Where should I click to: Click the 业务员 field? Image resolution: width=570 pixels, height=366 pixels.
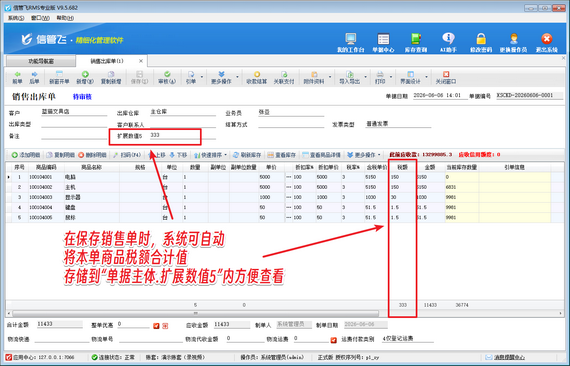pyautogui.click(x=291, y=112)
